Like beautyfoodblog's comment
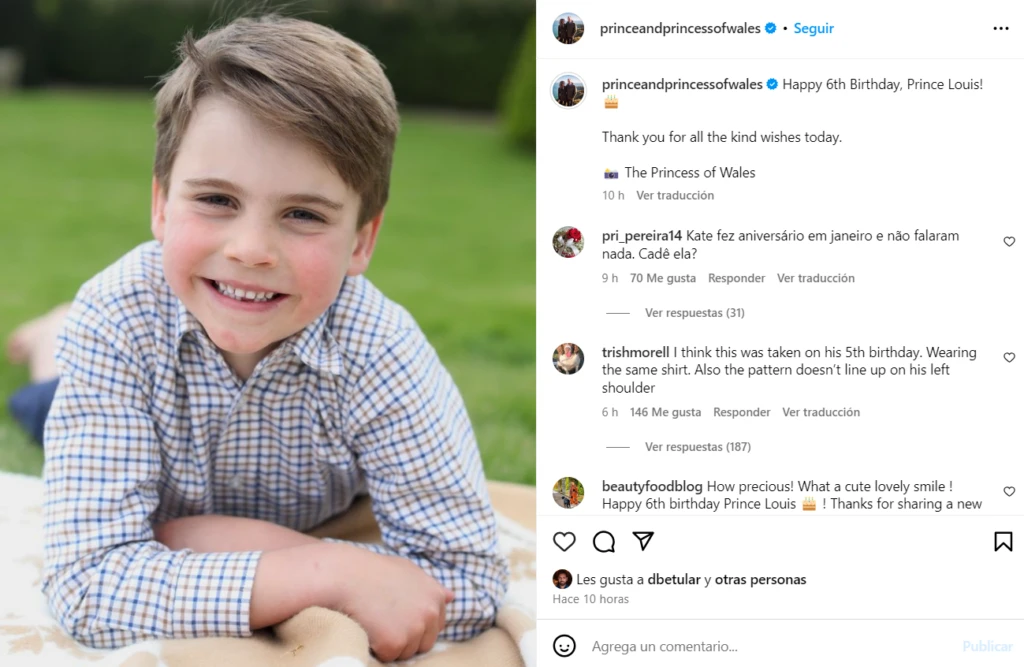Screen dimensions: 1024x667 [x=1009, y=492]
